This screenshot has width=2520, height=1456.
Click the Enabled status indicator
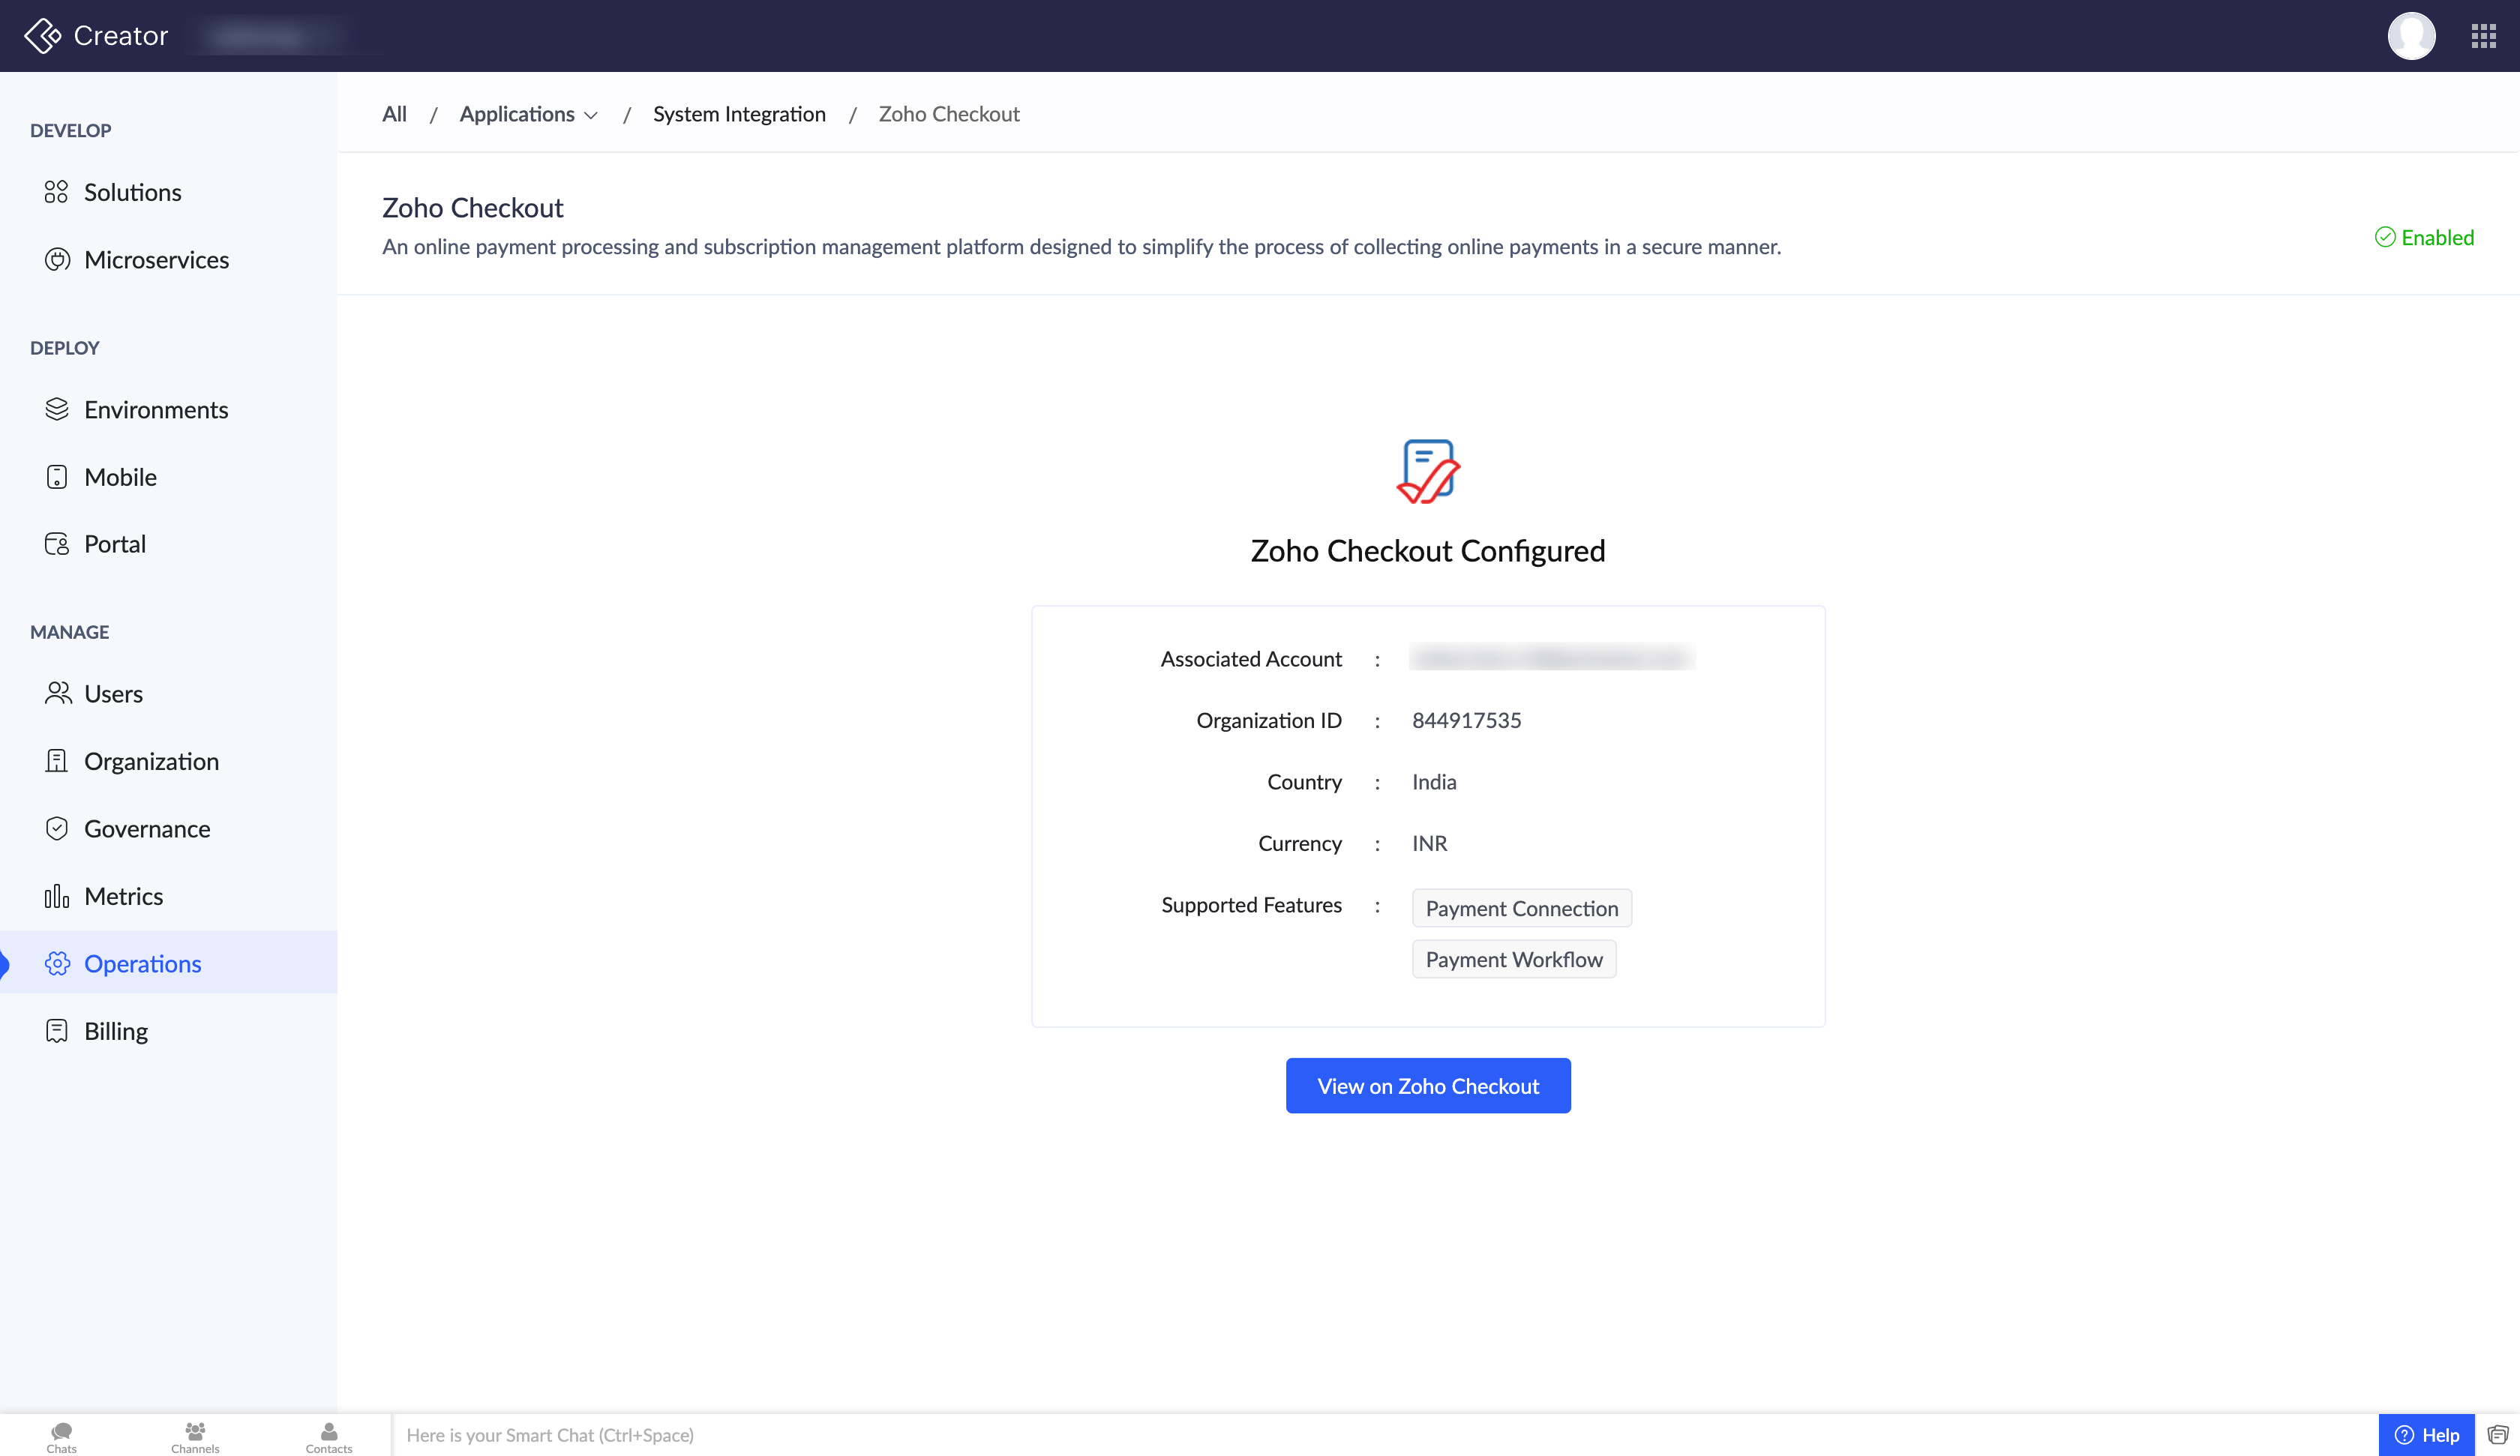click(x=2424, y=238)
